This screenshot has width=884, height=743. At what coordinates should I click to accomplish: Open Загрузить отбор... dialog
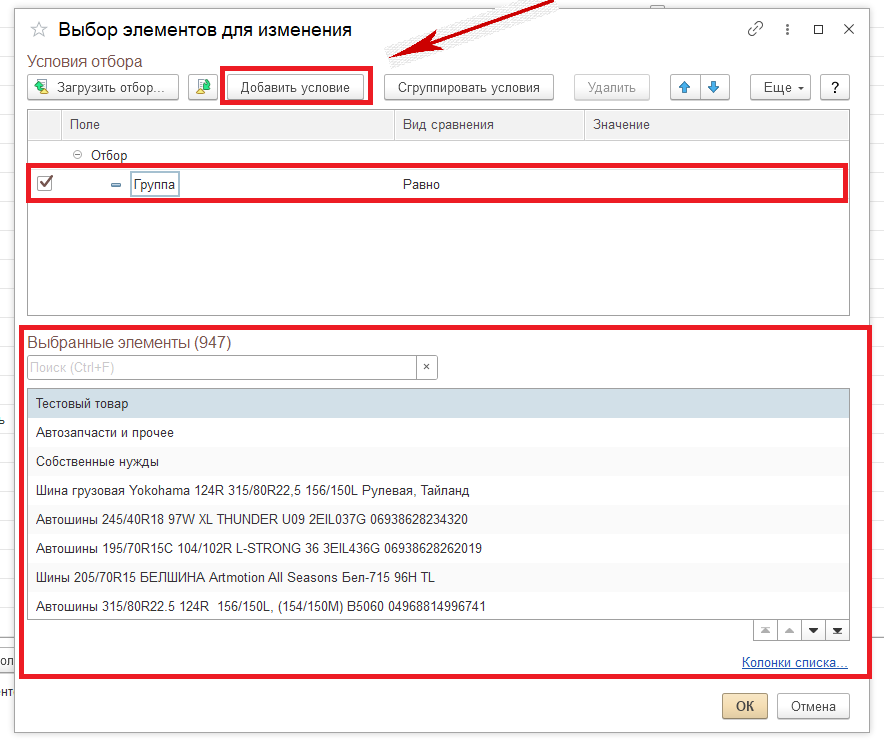pyautogui.click(x=103, y=87)
